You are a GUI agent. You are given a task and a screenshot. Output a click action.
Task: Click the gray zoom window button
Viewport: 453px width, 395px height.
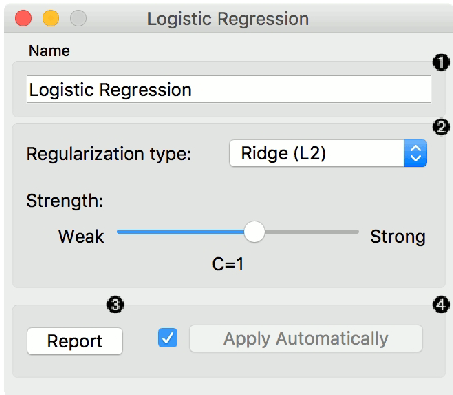tap(78, 18)
